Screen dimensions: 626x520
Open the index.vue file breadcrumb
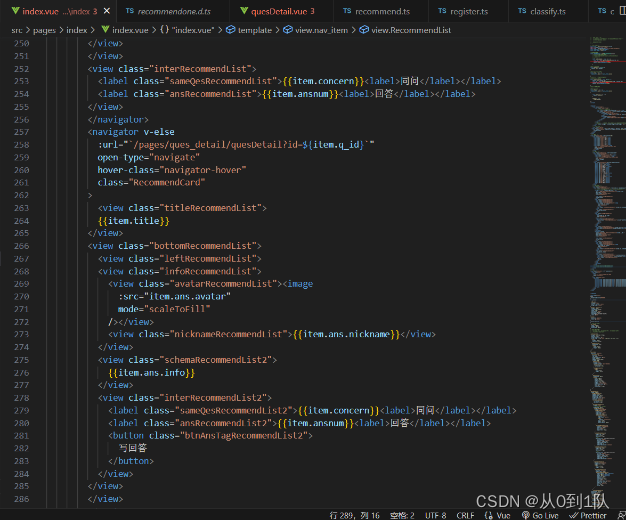130,30
